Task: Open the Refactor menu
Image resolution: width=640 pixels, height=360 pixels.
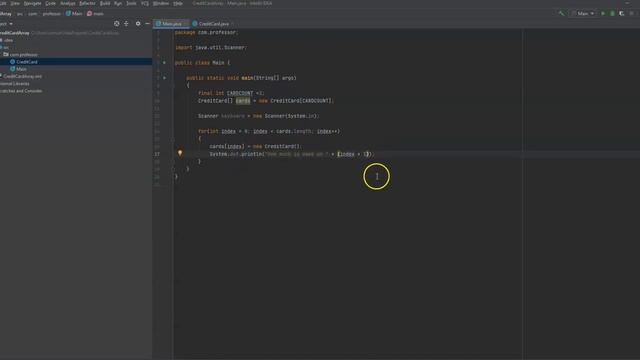Action: point(87,3)
